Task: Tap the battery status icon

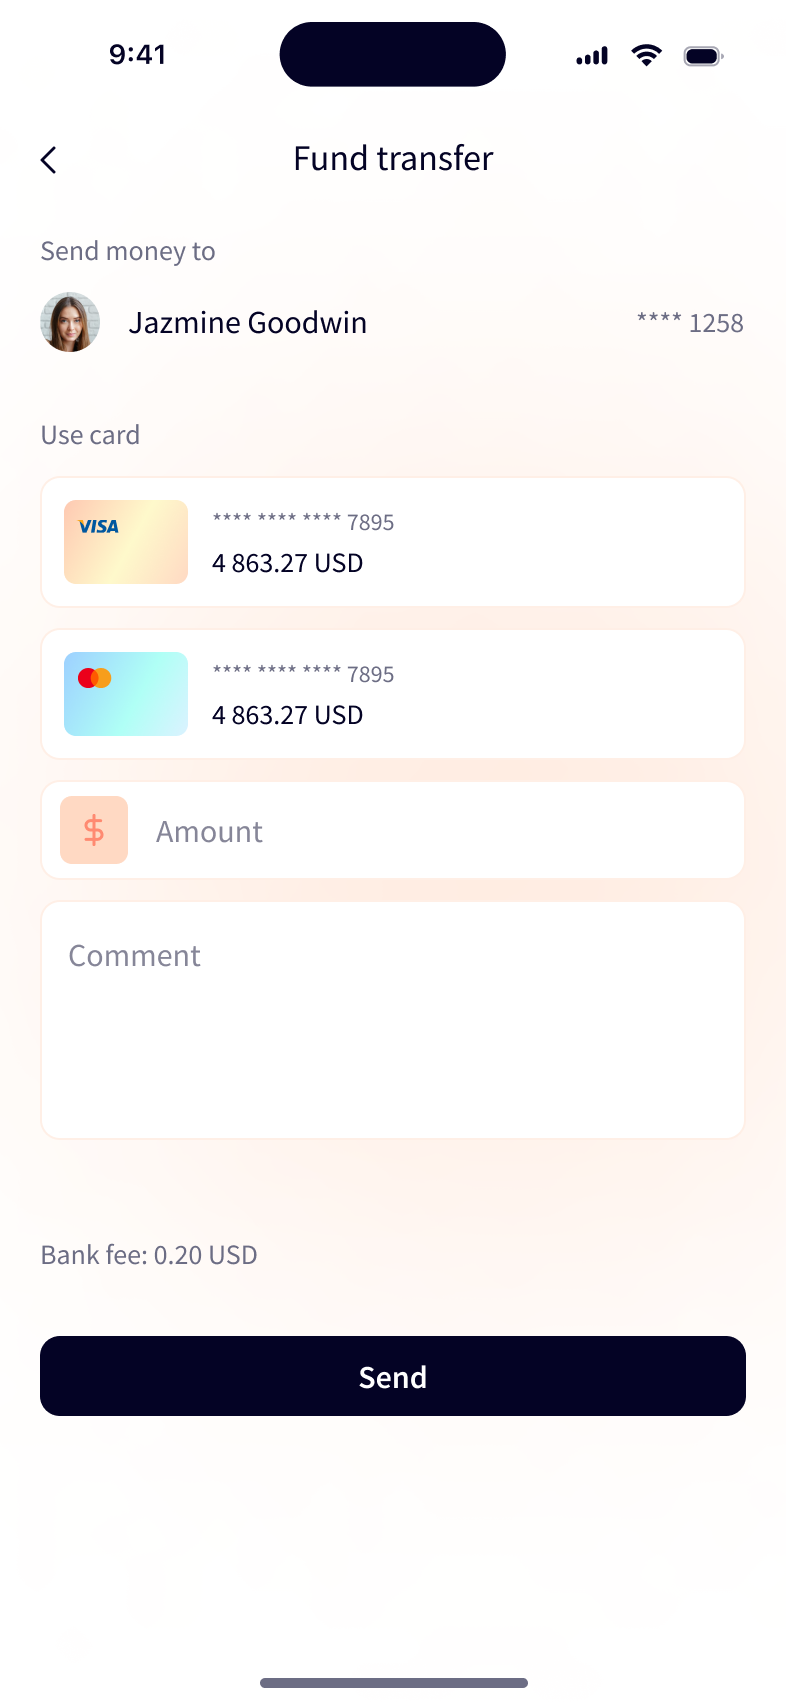Action: point(703,56)
